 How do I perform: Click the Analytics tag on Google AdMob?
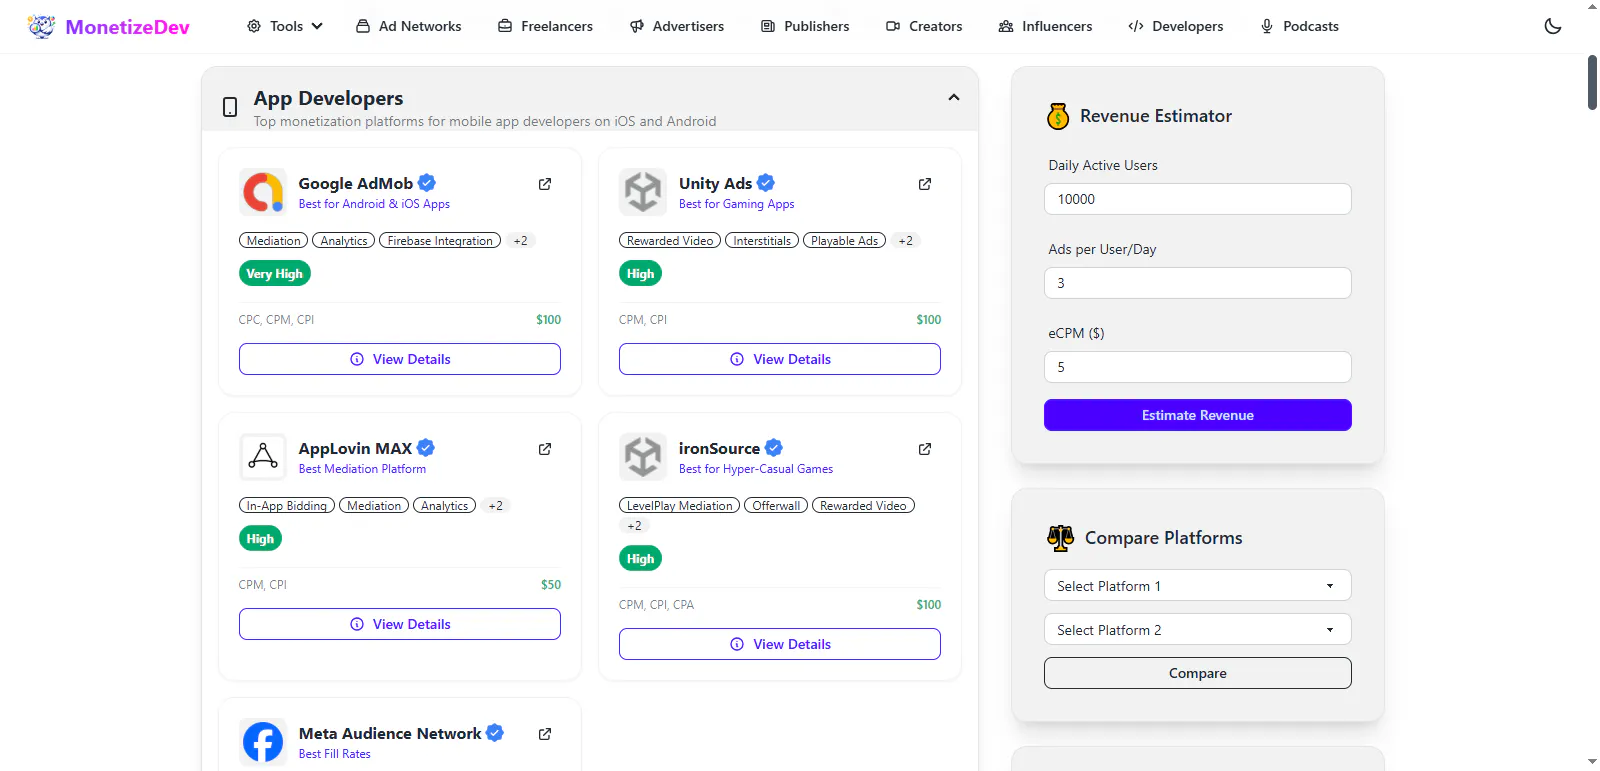344,241
